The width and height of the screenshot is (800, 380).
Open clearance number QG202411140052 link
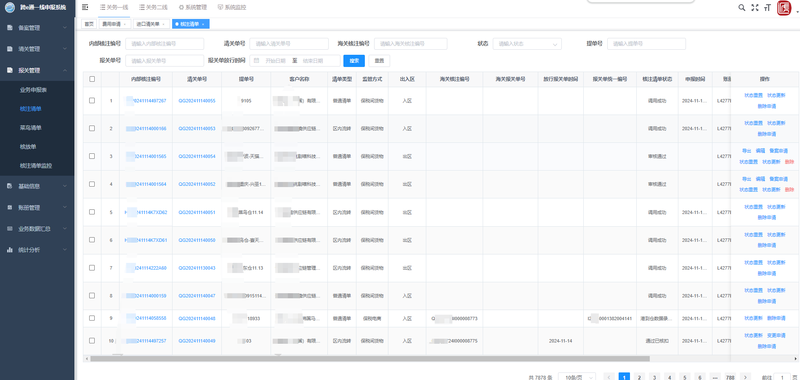click(x=197, y=184)
